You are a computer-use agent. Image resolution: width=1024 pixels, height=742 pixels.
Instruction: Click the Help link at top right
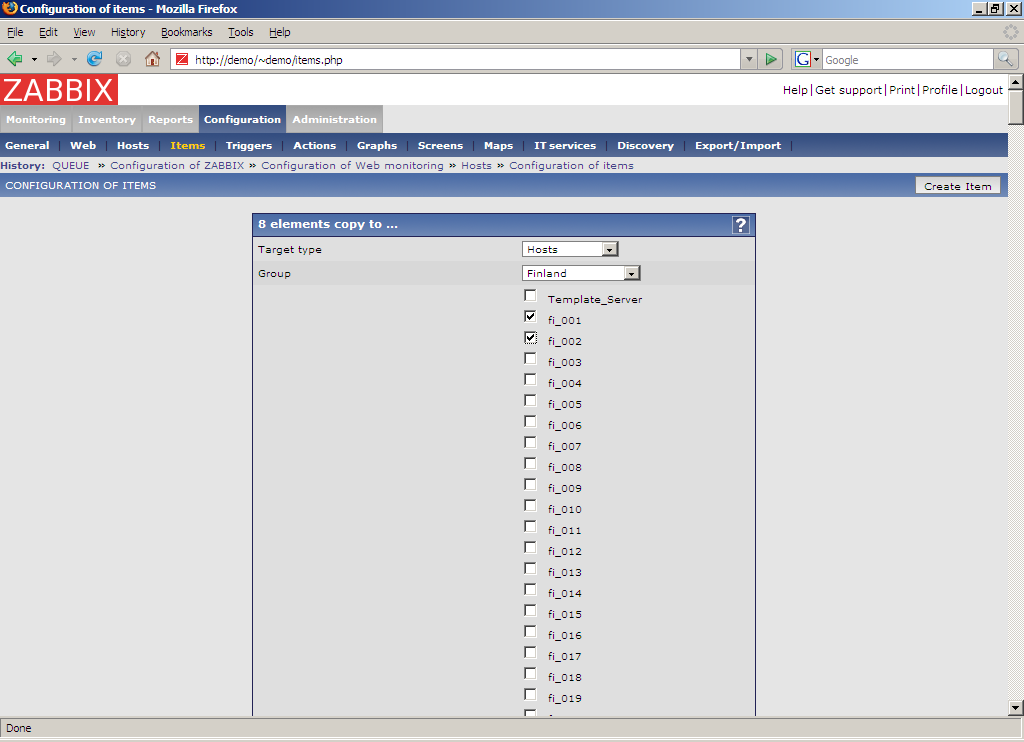[795, 90]
